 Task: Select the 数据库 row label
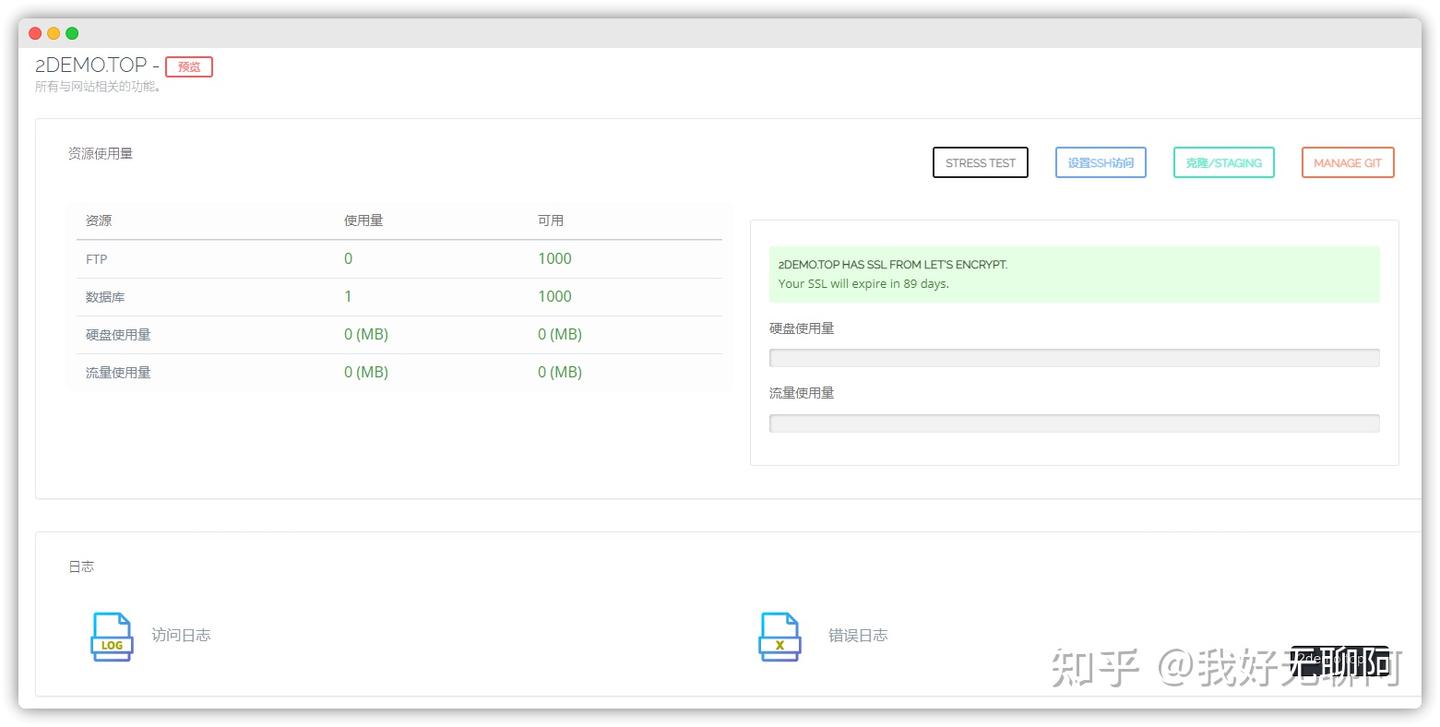105,297
